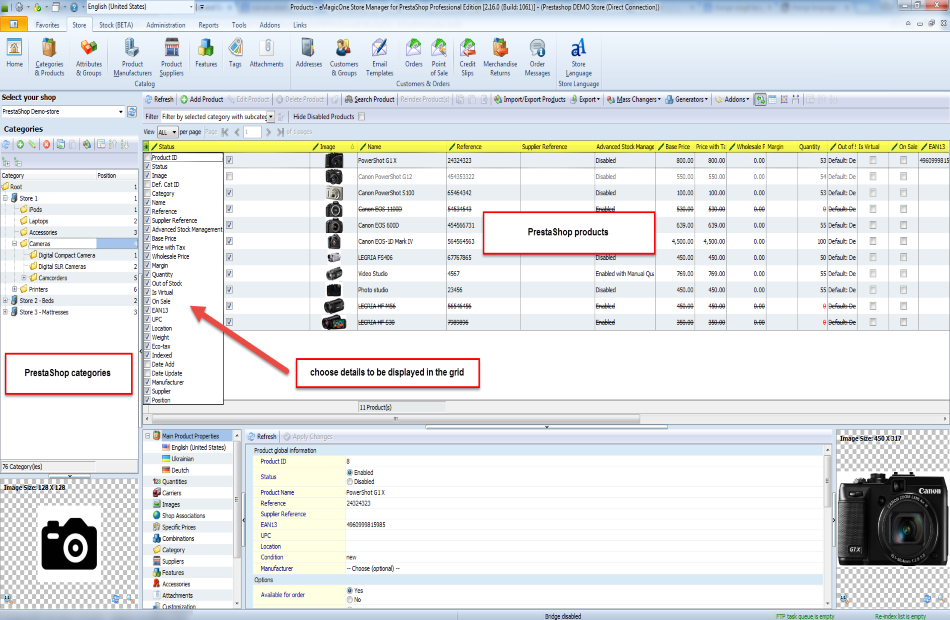Toggle Def. Cat ID column checkbox
This screenshot has width=950, height=620.
click(147, 184)
